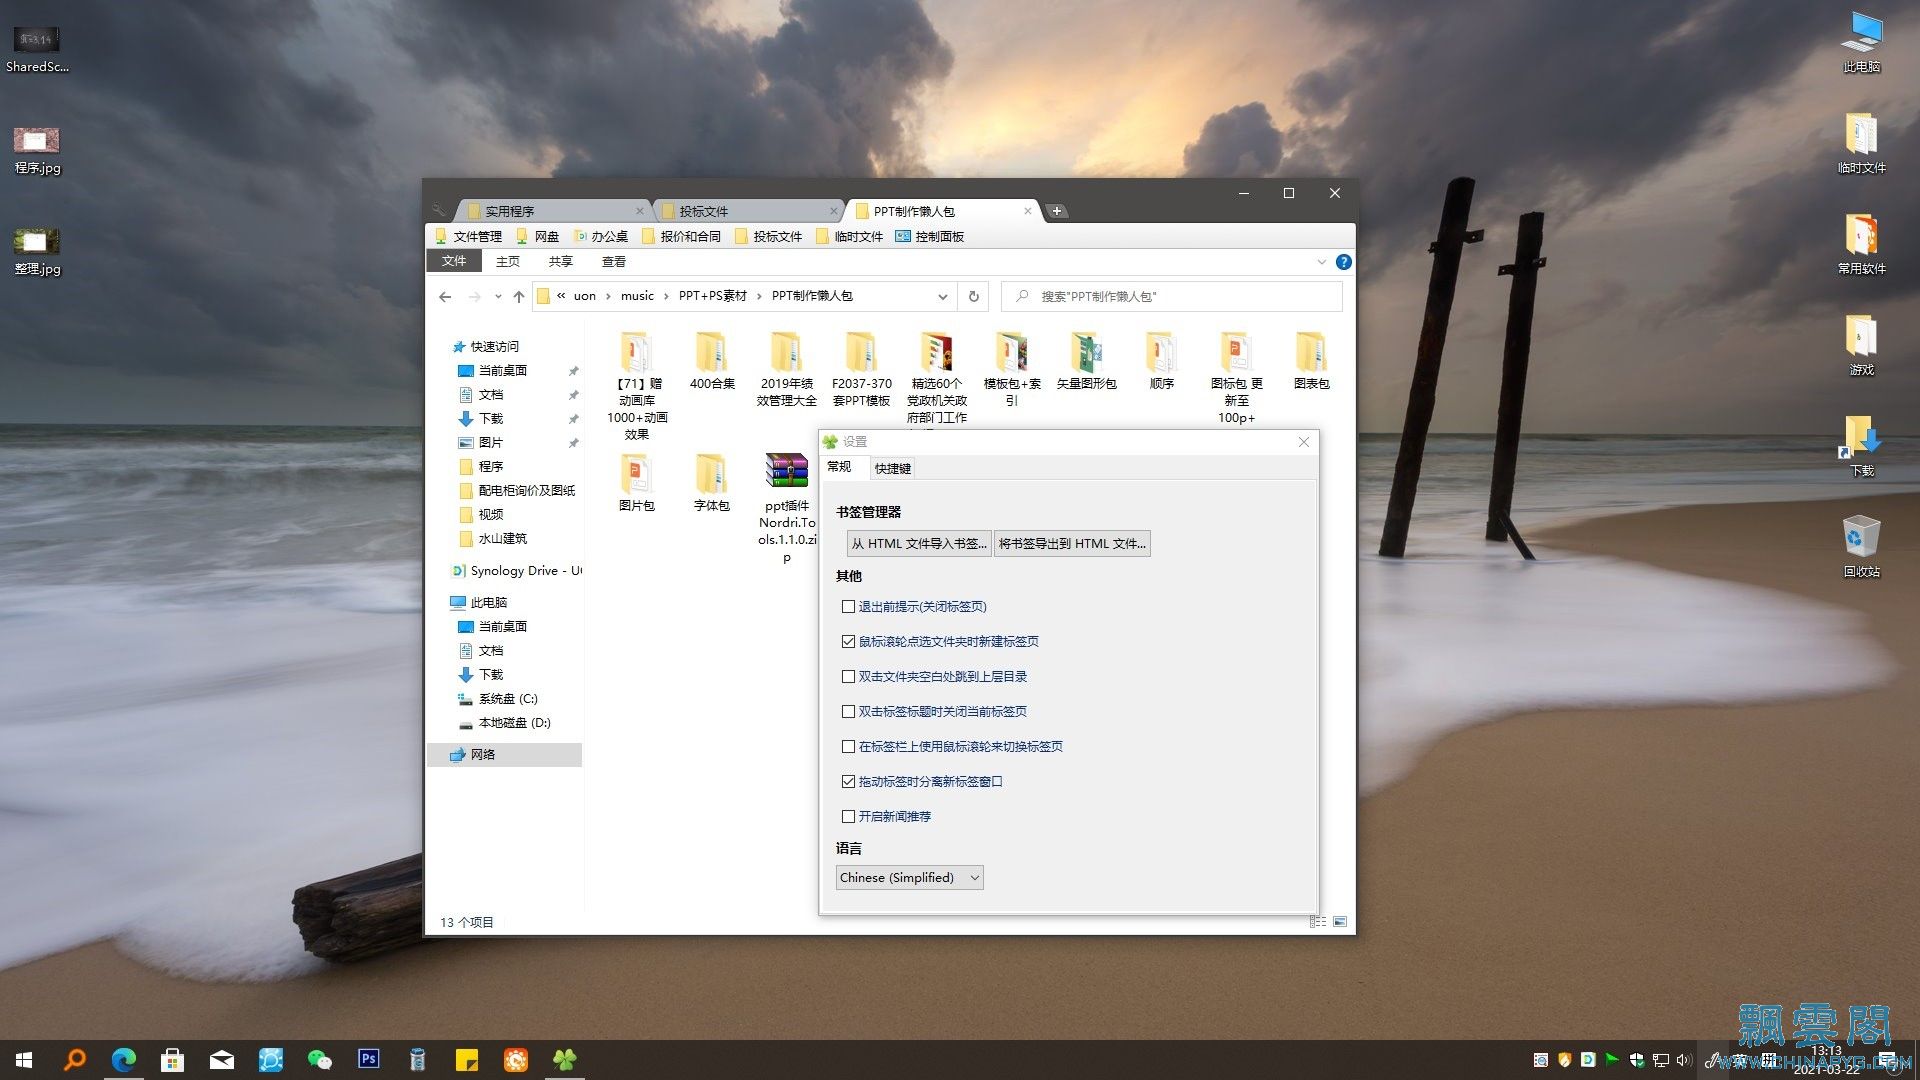Screen dimensions: 1920x1080
Task: Close the PPT制作懒人包 tab
Action: coord(1027,211)
